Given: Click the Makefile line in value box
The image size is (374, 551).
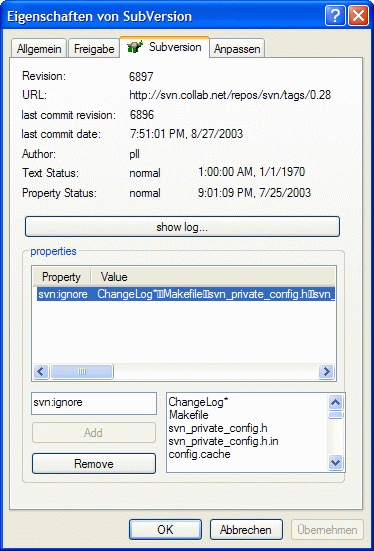Looking at the screenshot, I should pyautogui.click(x=189, y=415).
